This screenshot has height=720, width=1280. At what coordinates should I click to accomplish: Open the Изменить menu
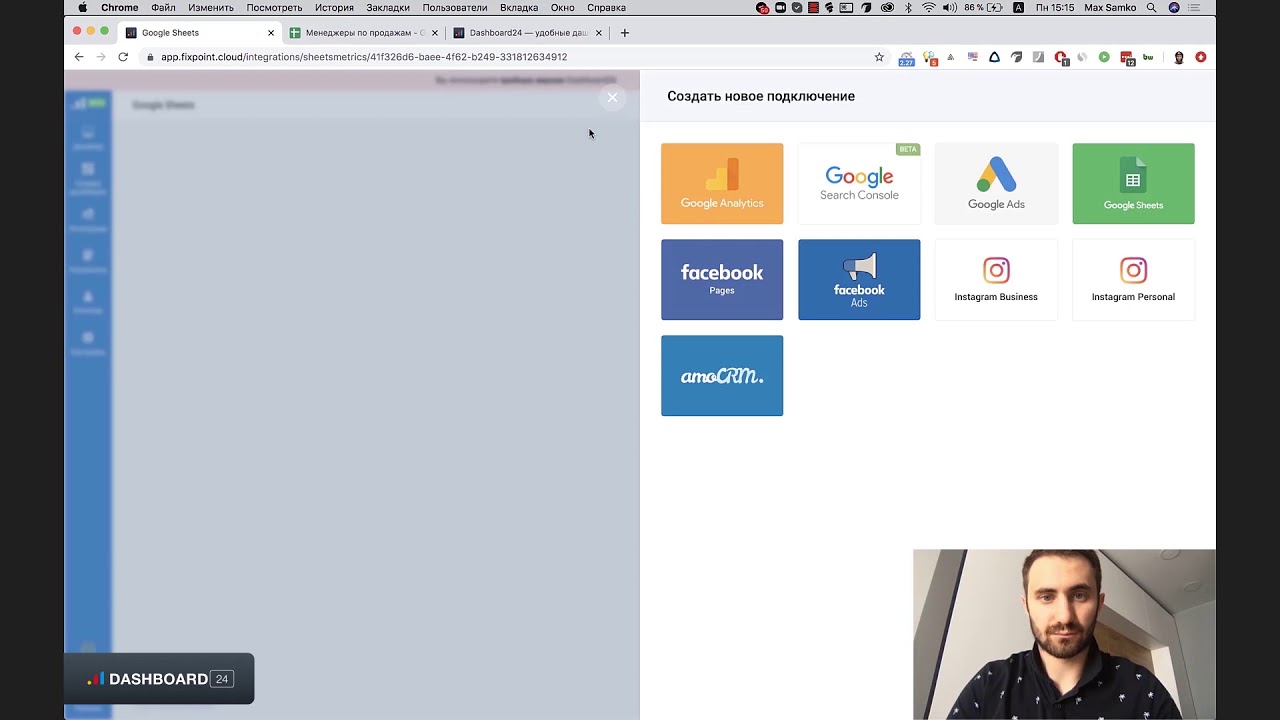(211, 7)
